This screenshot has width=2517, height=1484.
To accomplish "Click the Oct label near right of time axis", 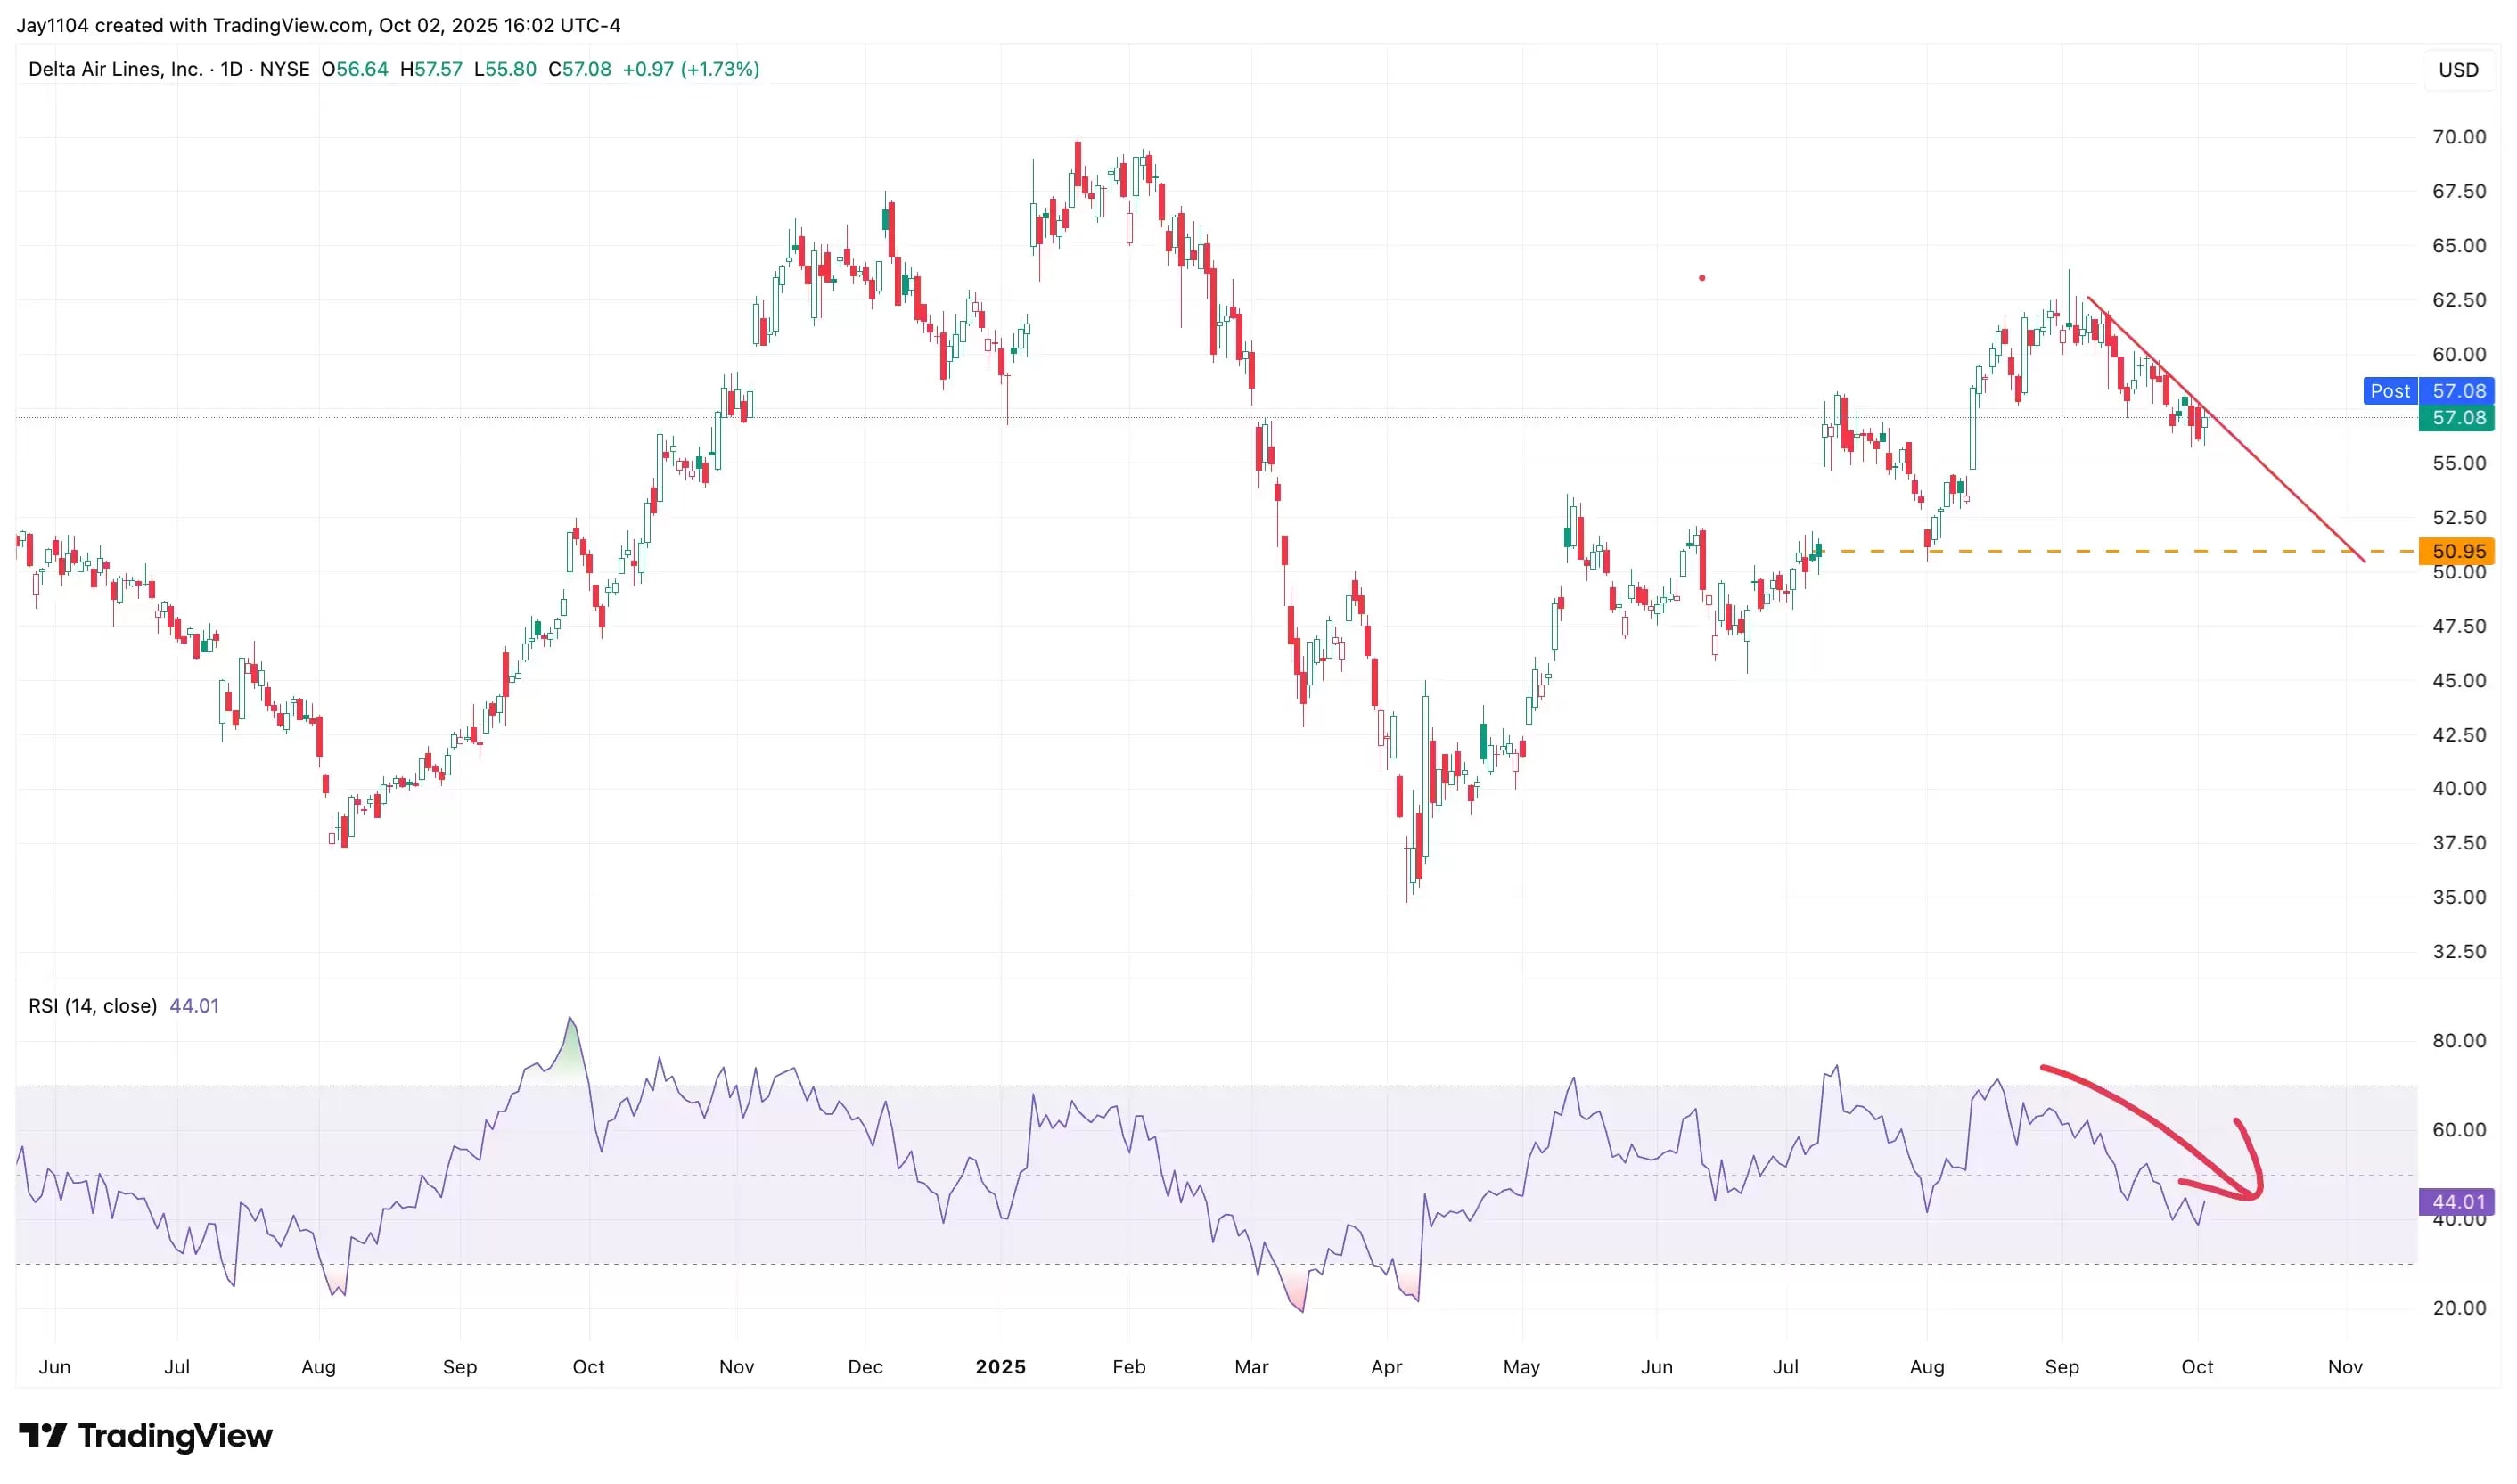I will [x=2196, y=1367].
